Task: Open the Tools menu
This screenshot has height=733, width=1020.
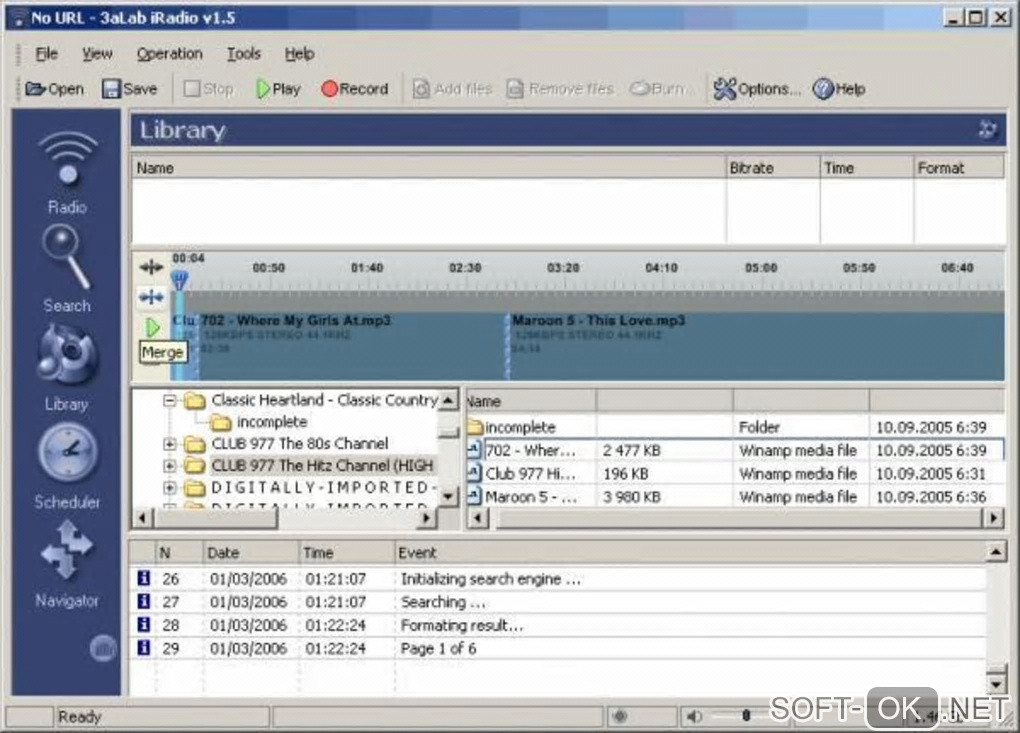Action: click(244, 54)
